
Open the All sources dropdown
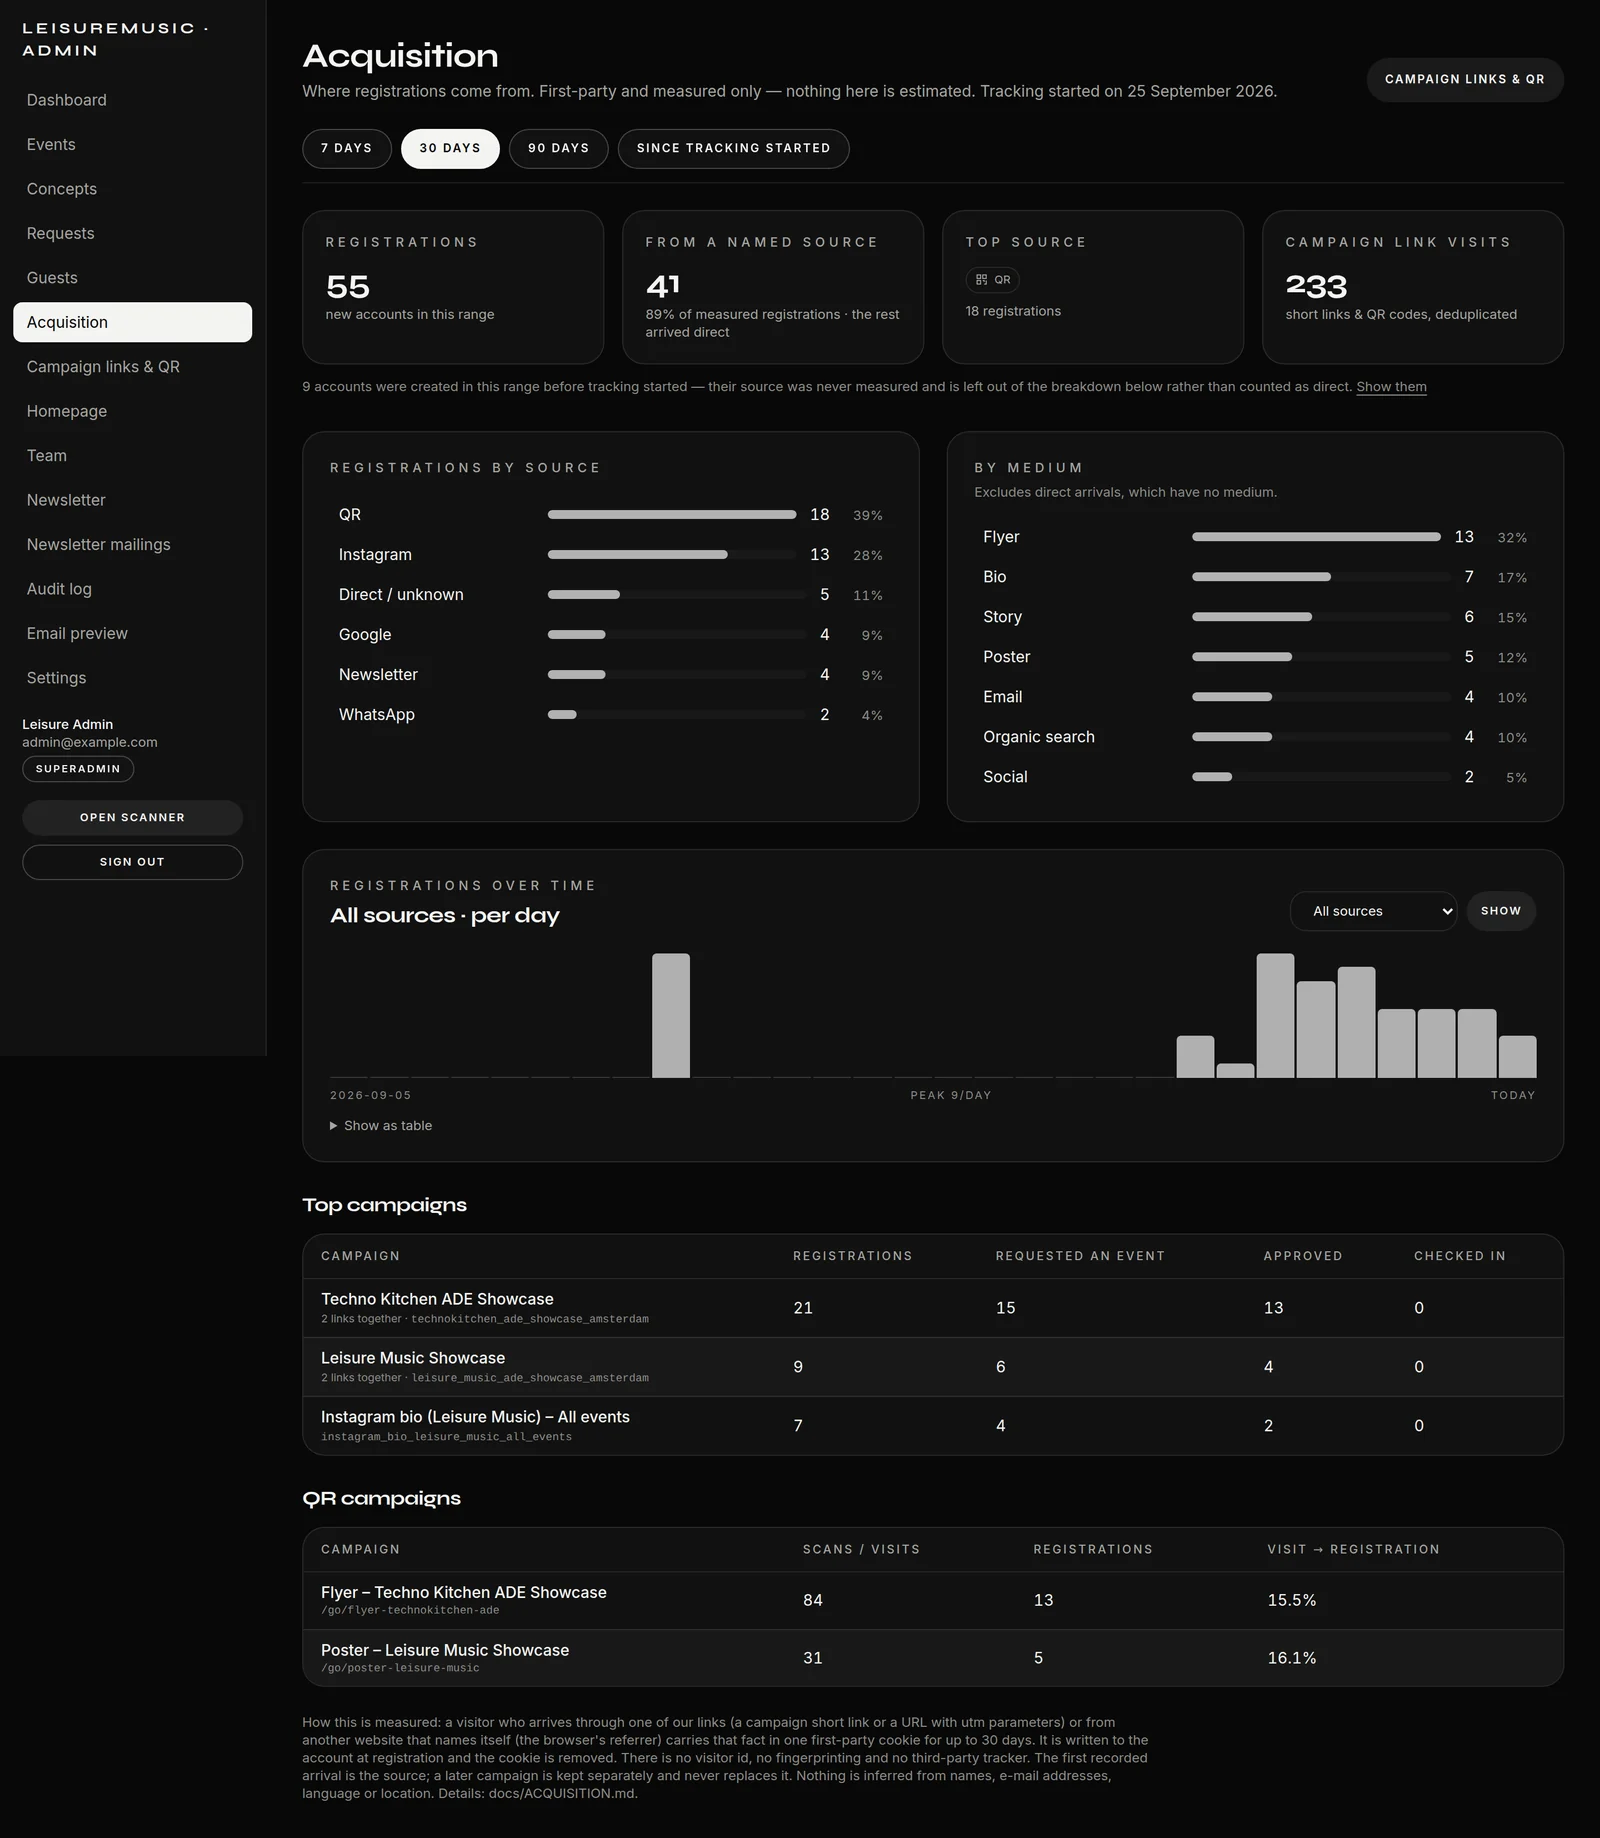pos(1373,911)
